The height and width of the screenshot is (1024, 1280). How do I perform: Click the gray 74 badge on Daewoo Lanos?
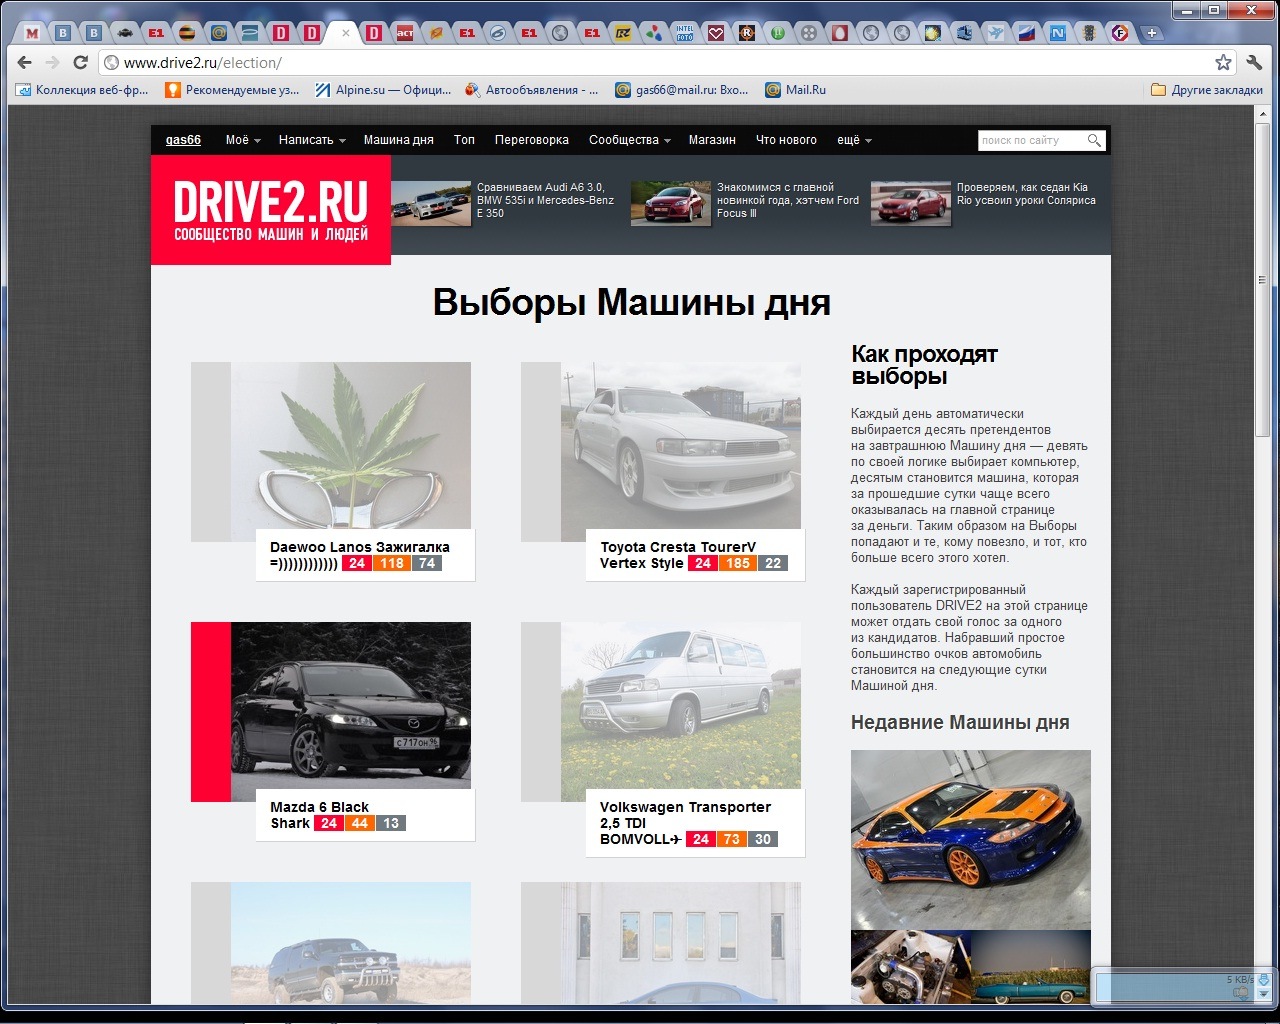(x=427, y=563)
